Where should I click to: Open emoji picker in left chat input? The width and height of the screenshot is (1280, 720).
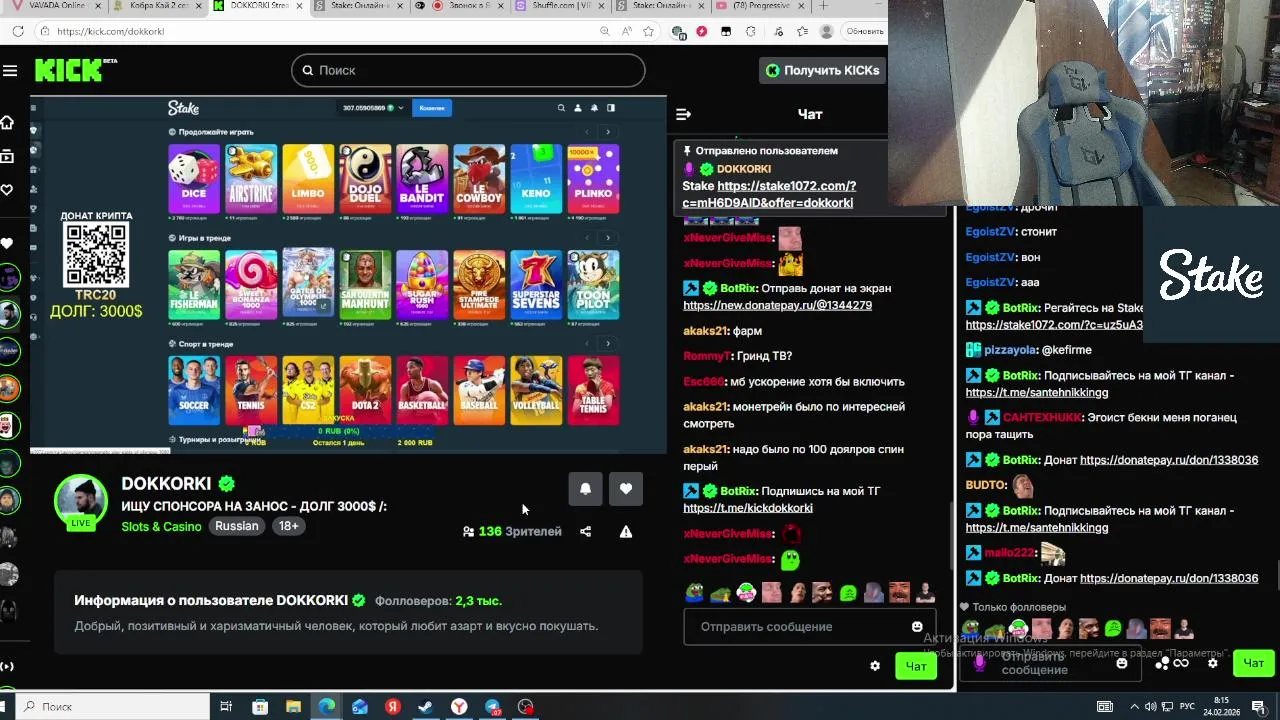click(917, 627)
